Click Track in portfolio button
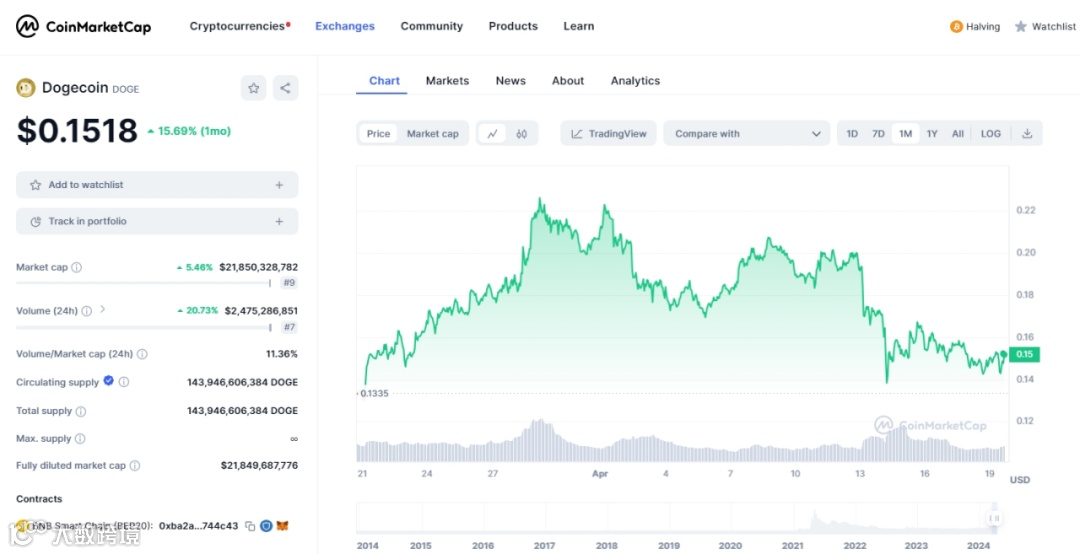Viewport: 1080px width, 554px height. point(157,222)
